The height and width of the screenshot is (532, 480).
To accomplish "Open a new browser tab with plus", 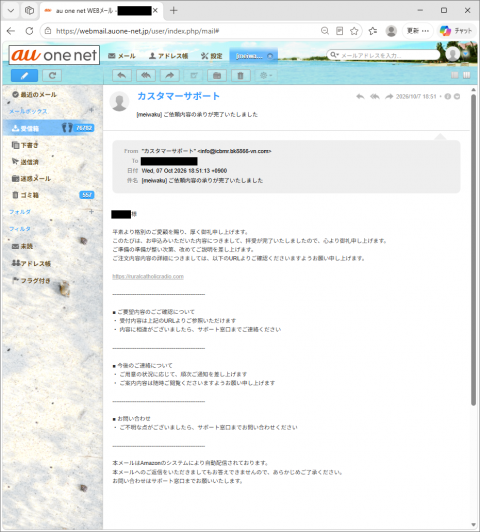I will [x=173, y=11].
